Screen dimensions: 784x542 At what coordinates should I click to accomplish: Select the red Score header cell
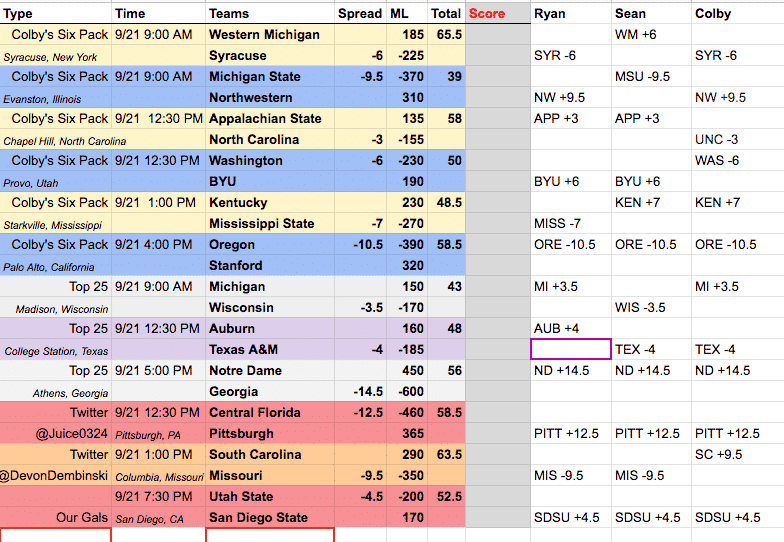[498, 14]
